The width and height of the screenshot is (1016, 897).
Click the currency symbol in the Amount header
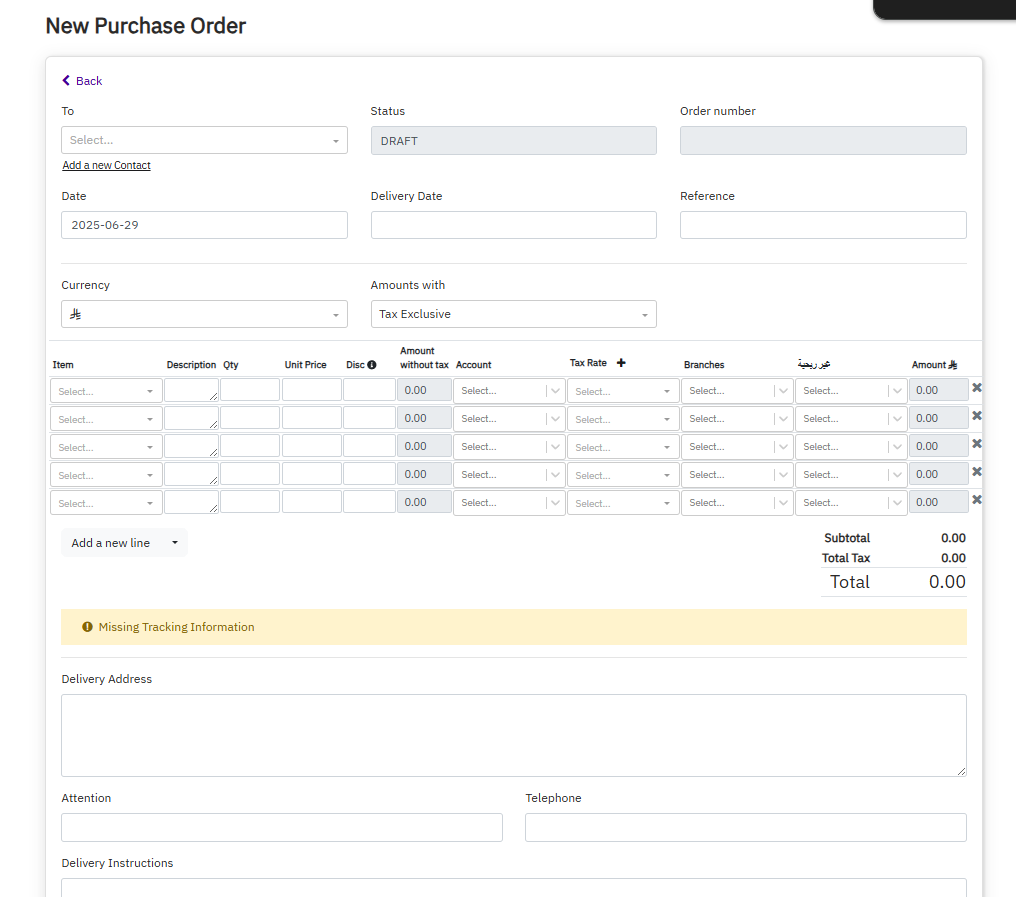pyautogui.click(x=952, y=364)
